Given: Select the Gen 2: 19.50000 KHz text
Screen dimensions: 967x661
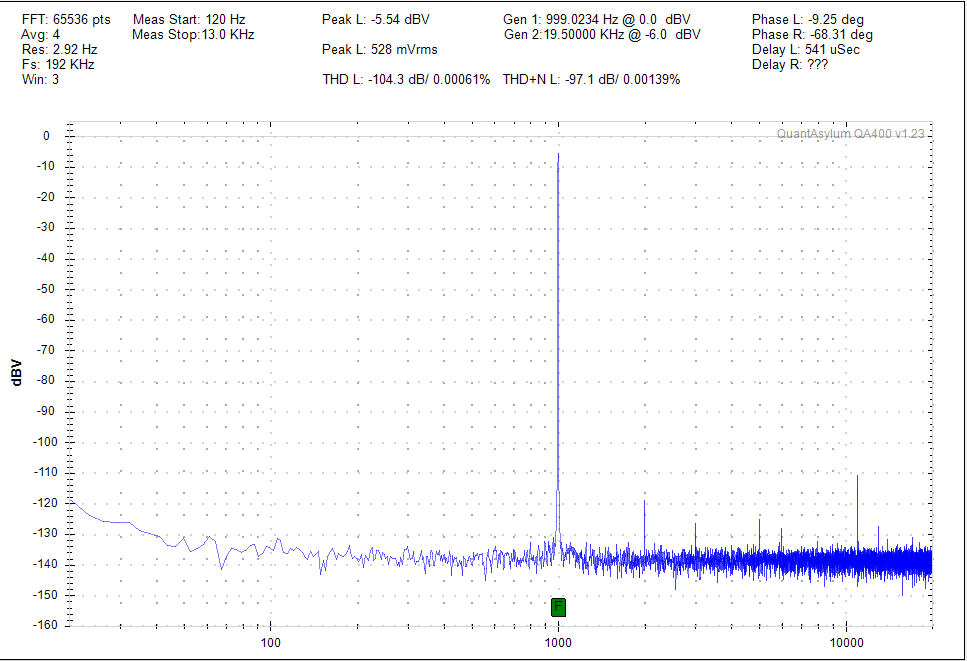Looking at the screenshot, I should 602,35.
